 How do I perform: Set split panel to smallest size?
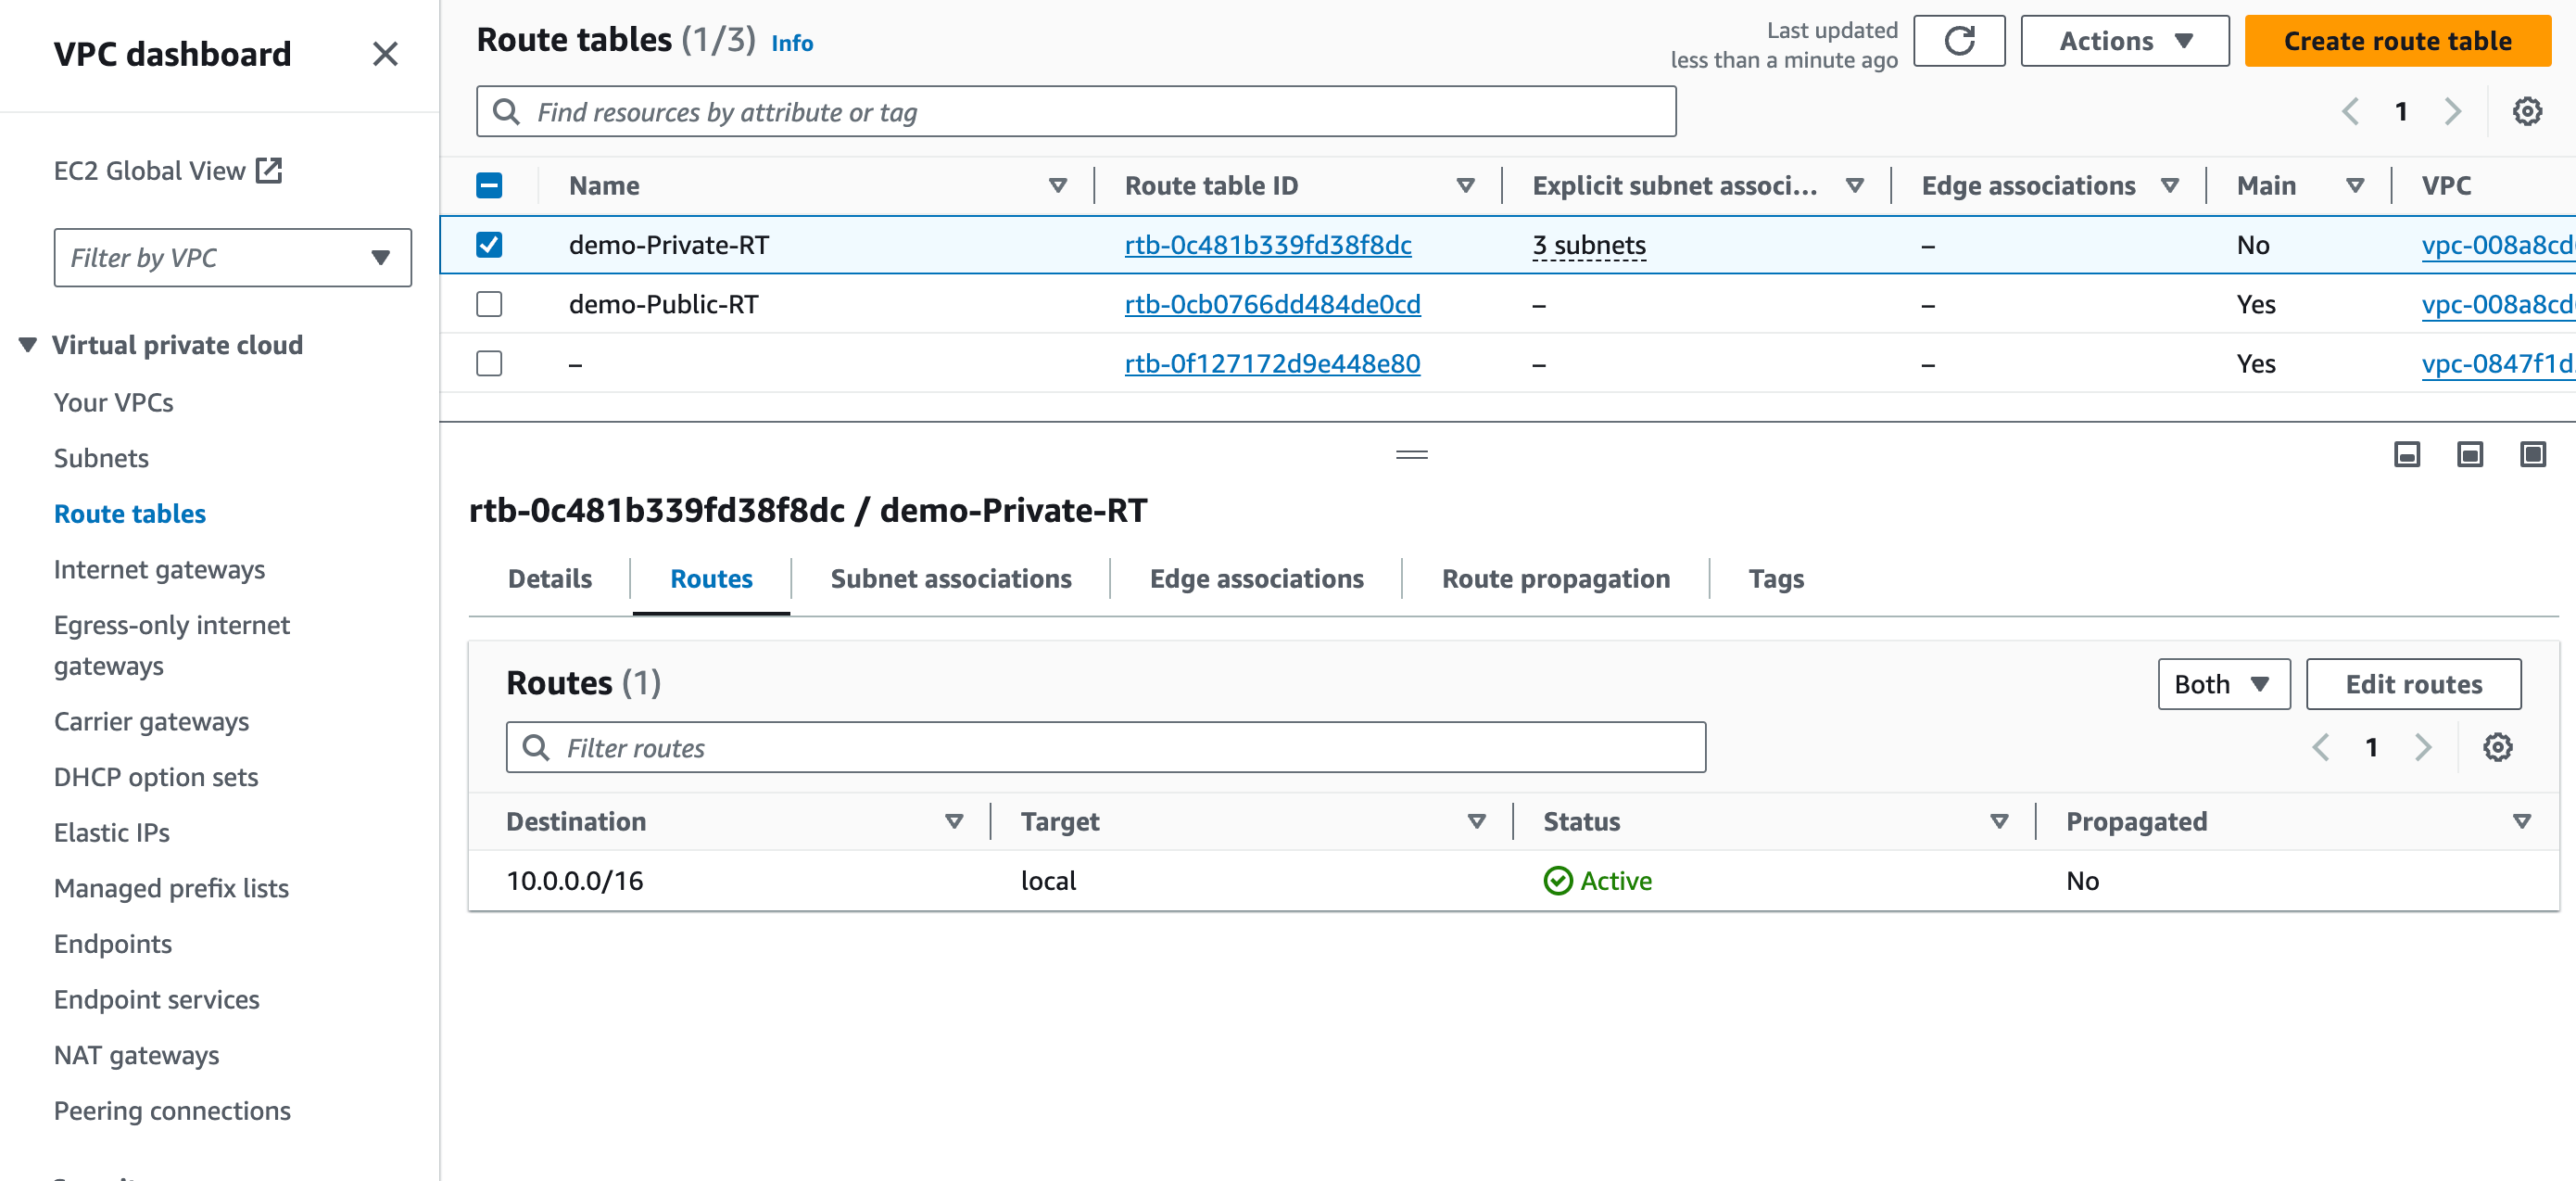(2406, 455)
